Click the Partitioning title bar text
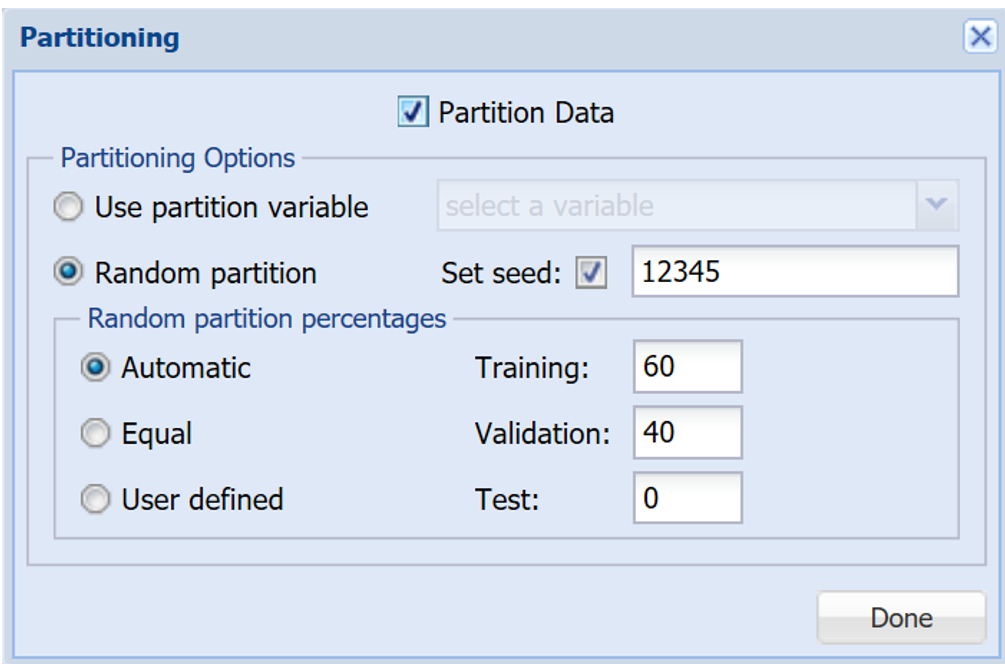This screenshot has height=664, width=1005. tap(100, 38)
